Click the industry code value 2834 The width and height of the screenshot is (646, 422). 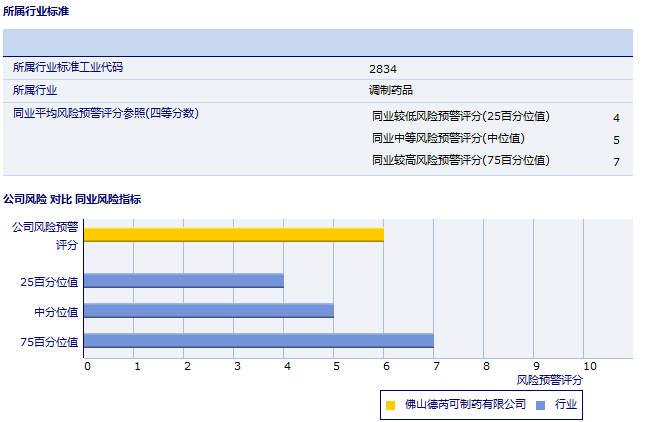click(382, 68)
